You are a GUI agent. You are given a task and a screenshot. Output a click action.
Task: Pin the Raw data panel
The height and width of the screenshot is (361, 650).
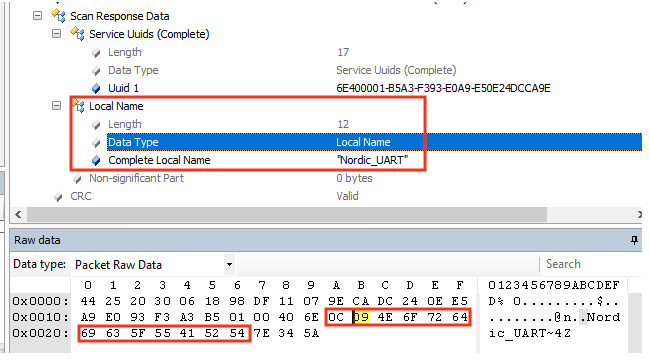pyautogui.click(x=634, y=240)
